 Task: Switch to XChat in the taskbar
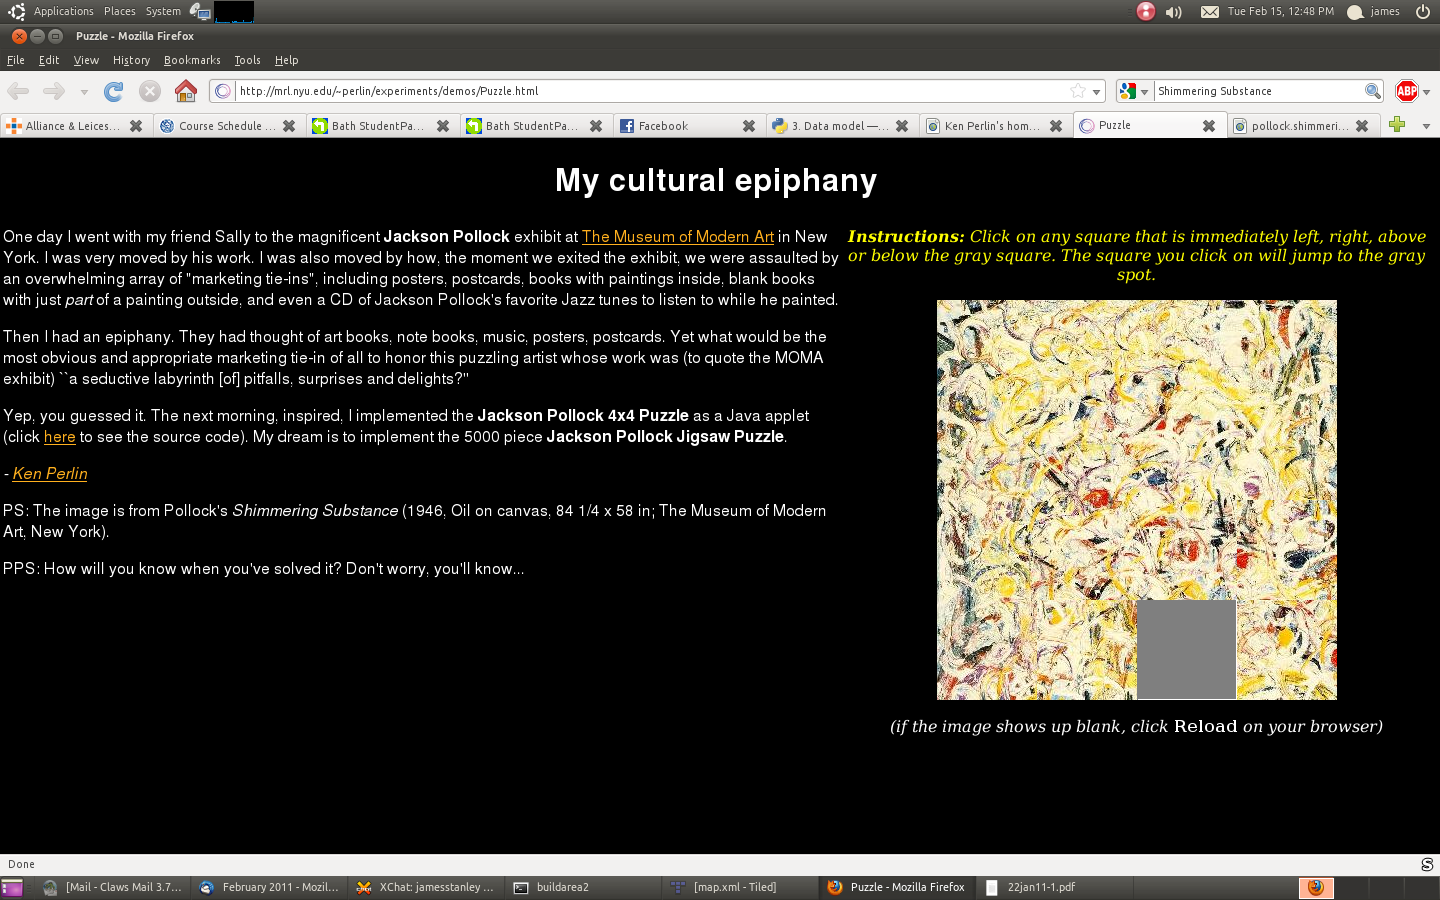427,887
